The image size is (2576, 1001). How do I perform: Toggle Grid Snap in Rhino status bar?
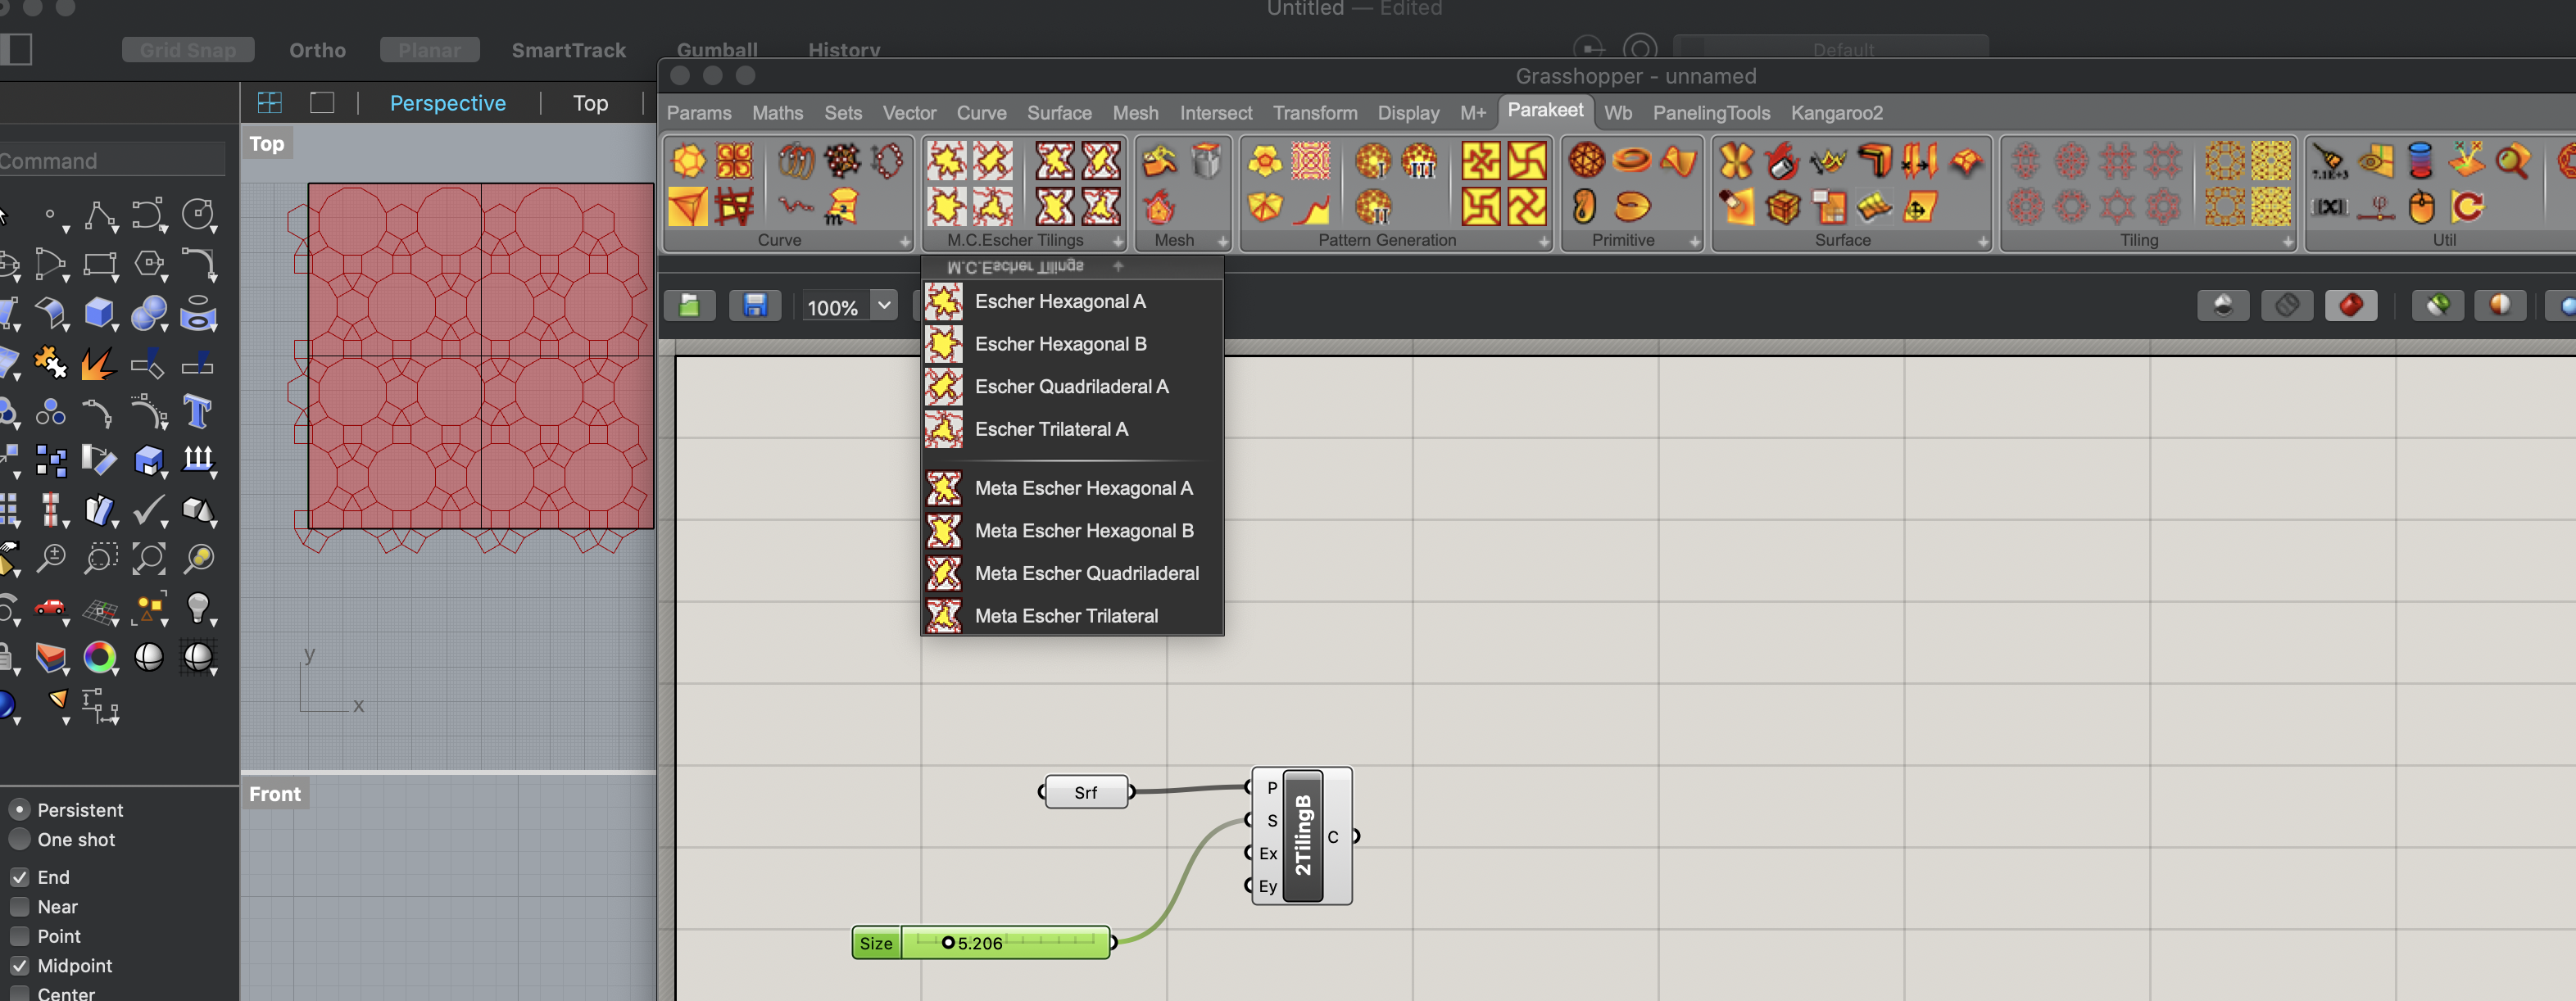point(188,50)
